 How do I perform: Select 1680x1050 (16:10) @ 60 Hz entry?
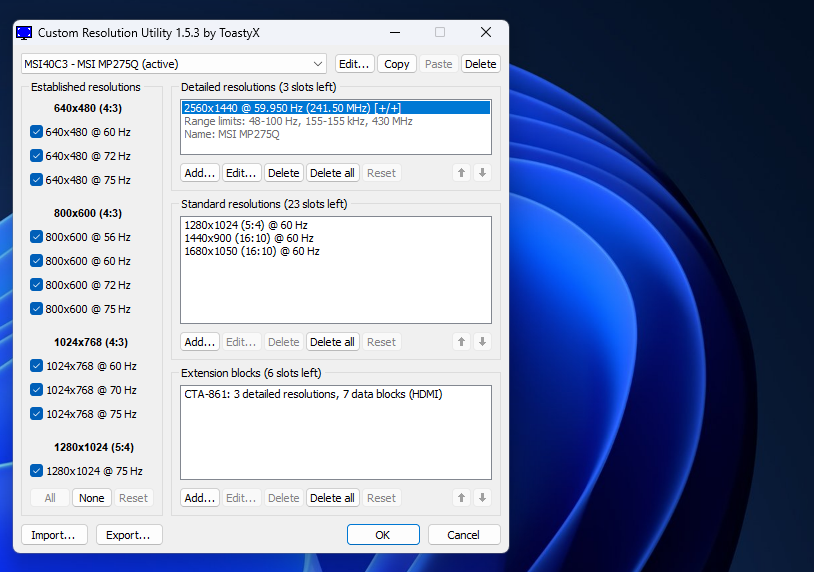click(x=335, y=251)
